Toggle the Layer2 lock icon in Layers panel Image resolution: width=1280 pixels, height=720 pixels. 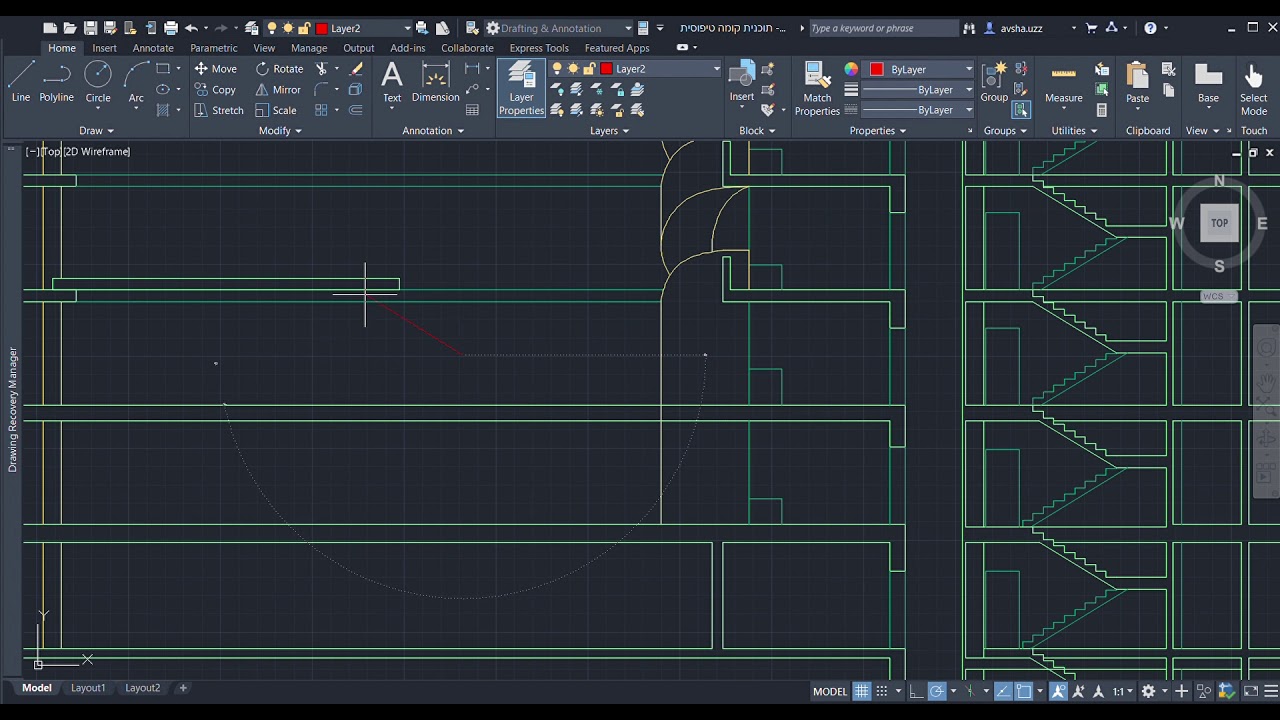pos(590,69)
